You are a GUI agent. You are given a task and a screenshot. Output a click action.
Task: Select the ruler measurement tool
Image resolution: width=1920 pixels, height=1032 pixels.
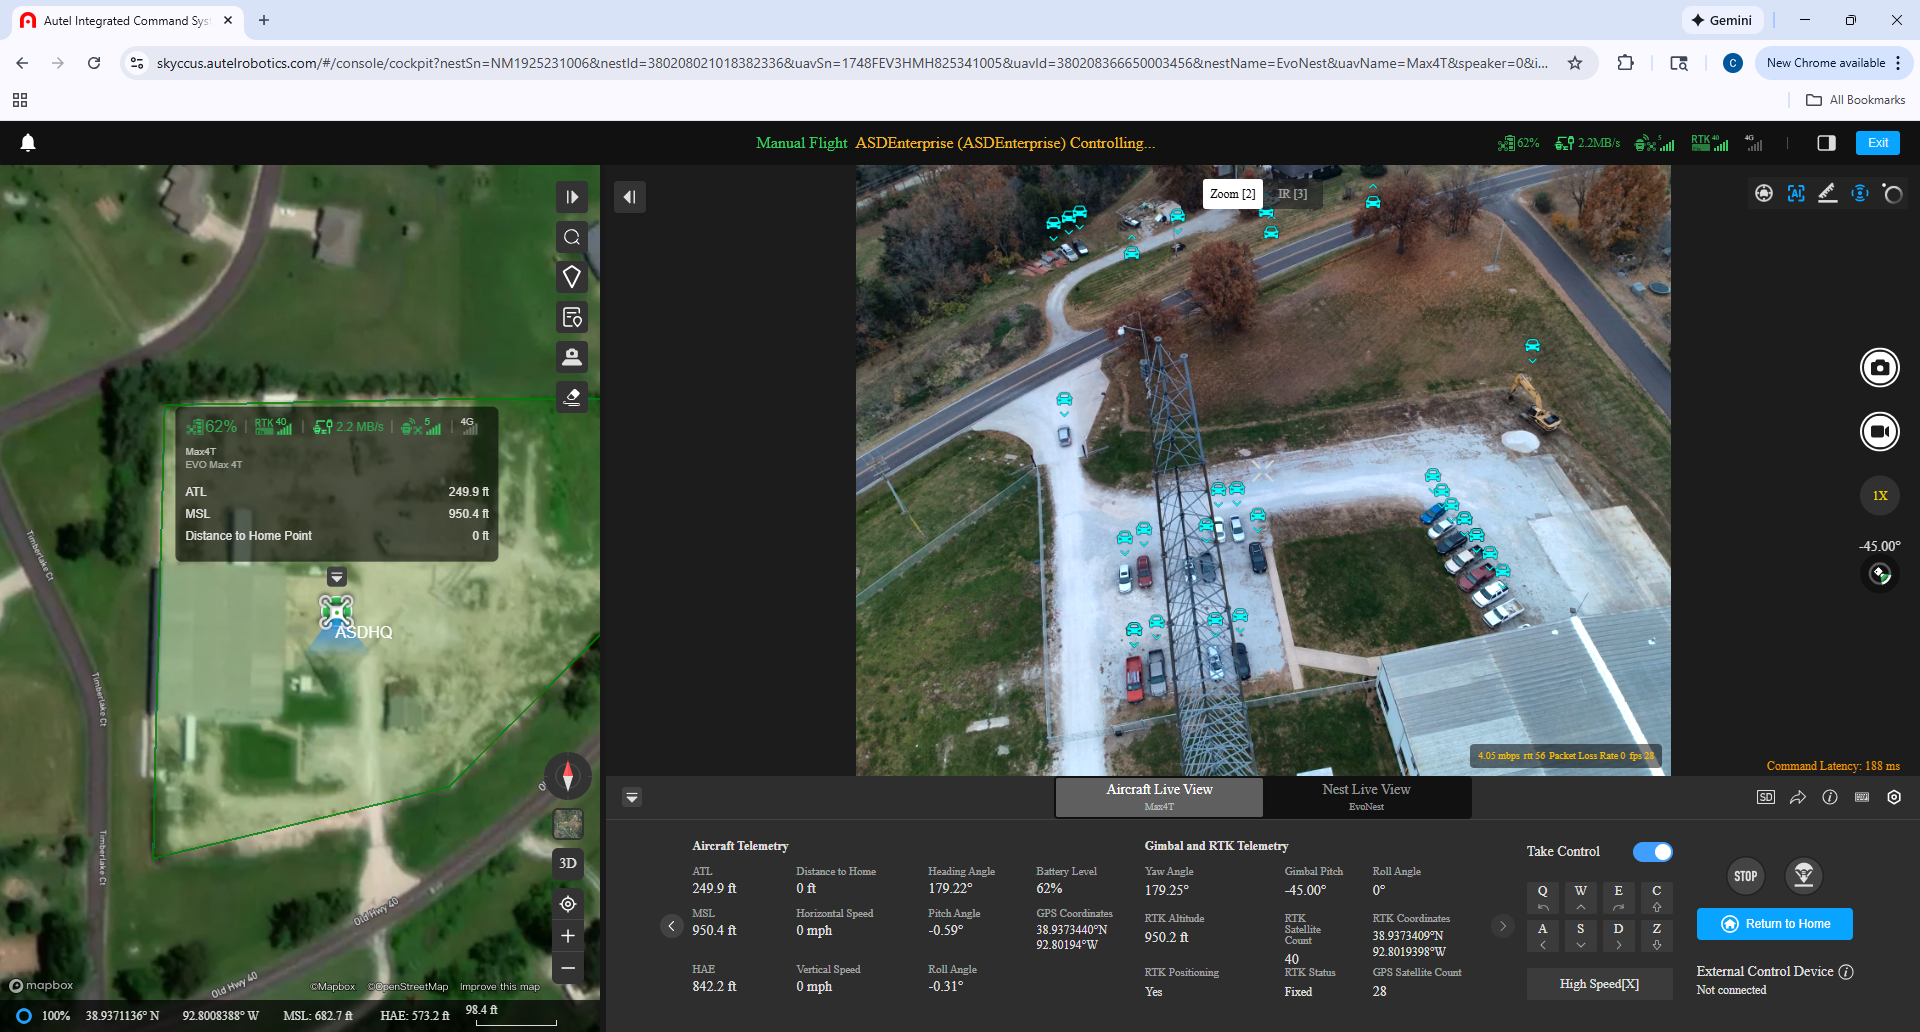tap(1827, 194)
